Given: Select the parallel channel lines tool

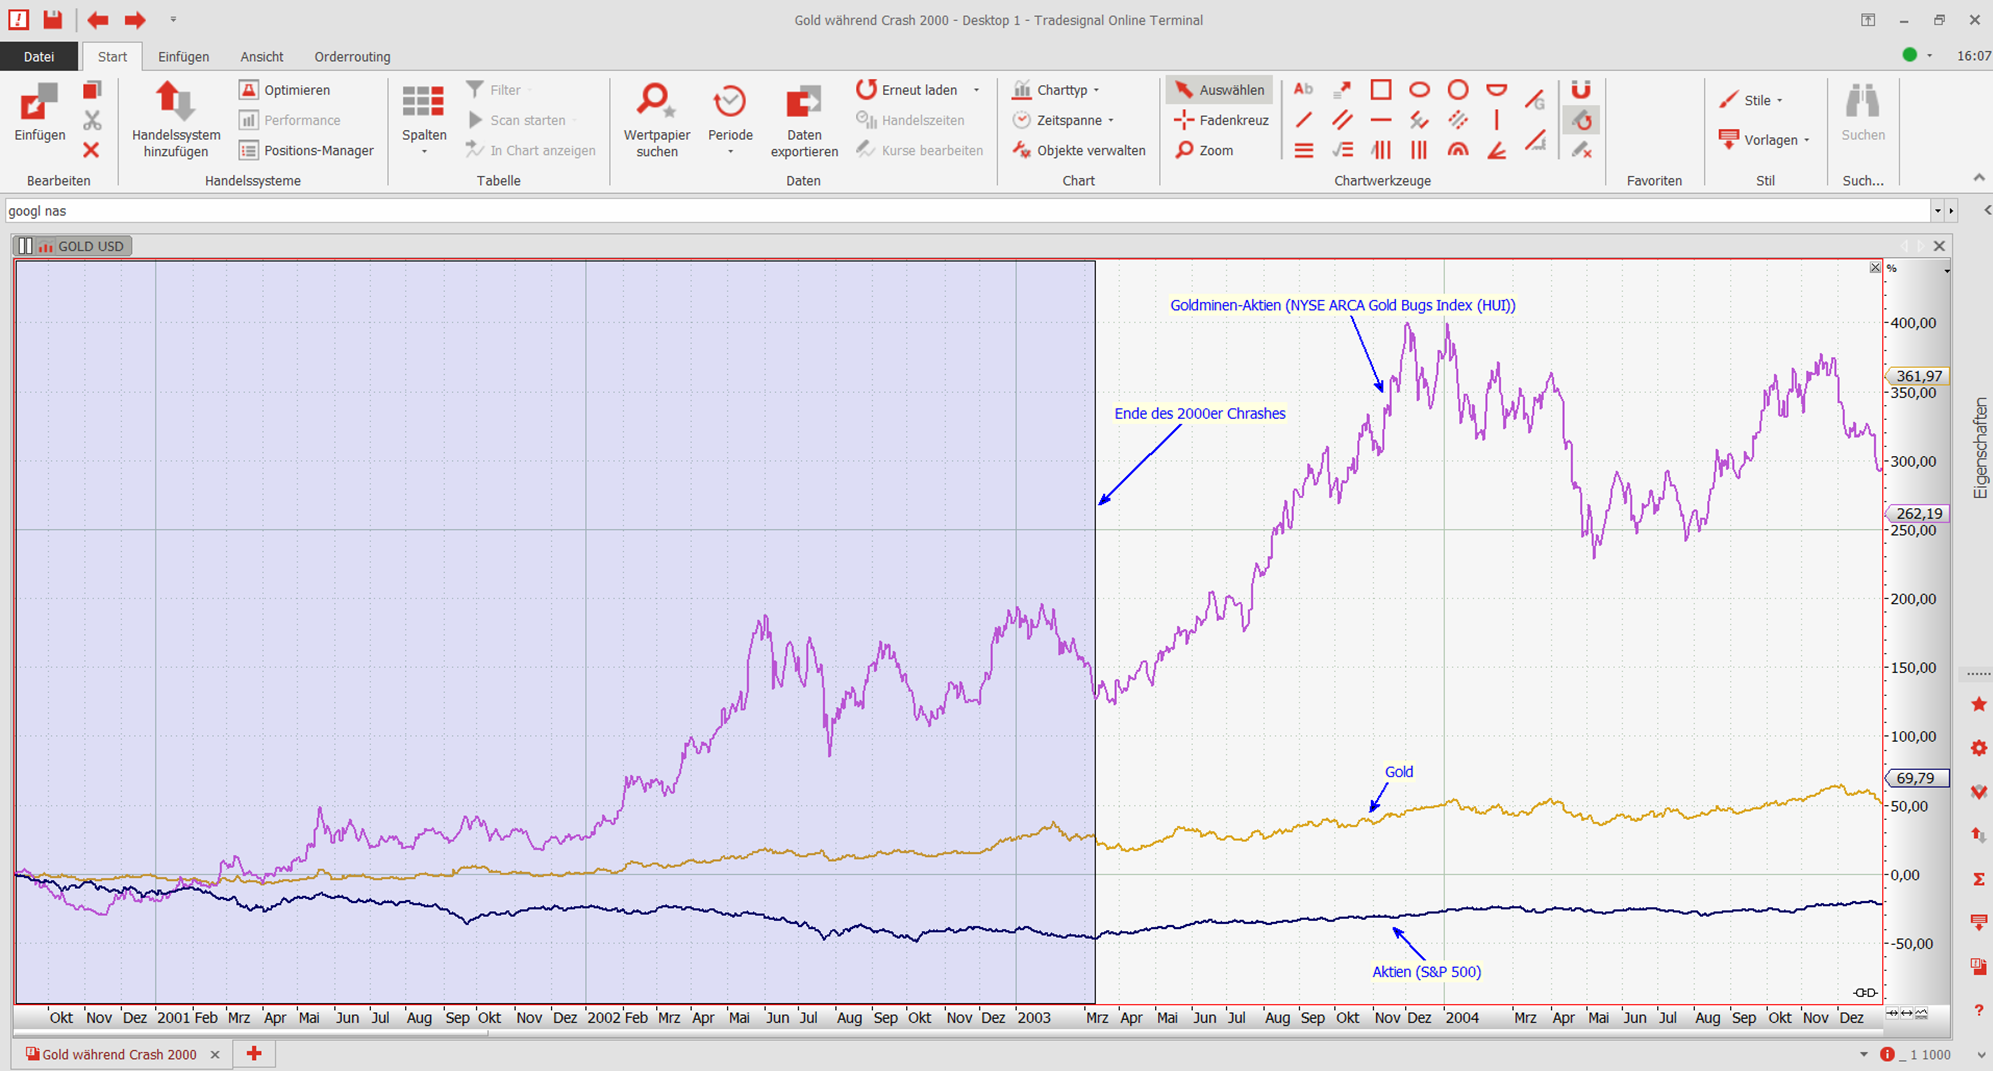Looking at the screenshot, I should [1342, 120].
